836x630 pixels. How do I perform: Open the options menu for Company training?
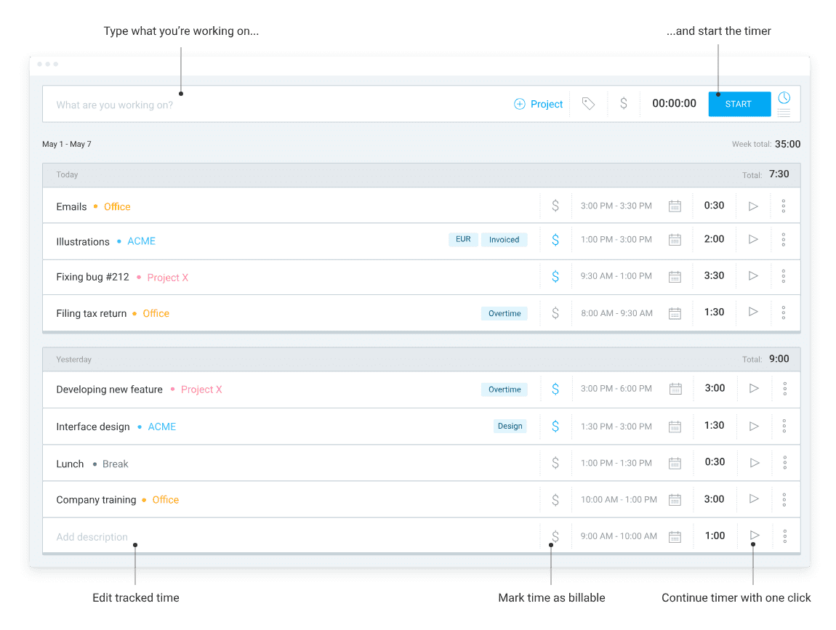(x=784, y=499)
